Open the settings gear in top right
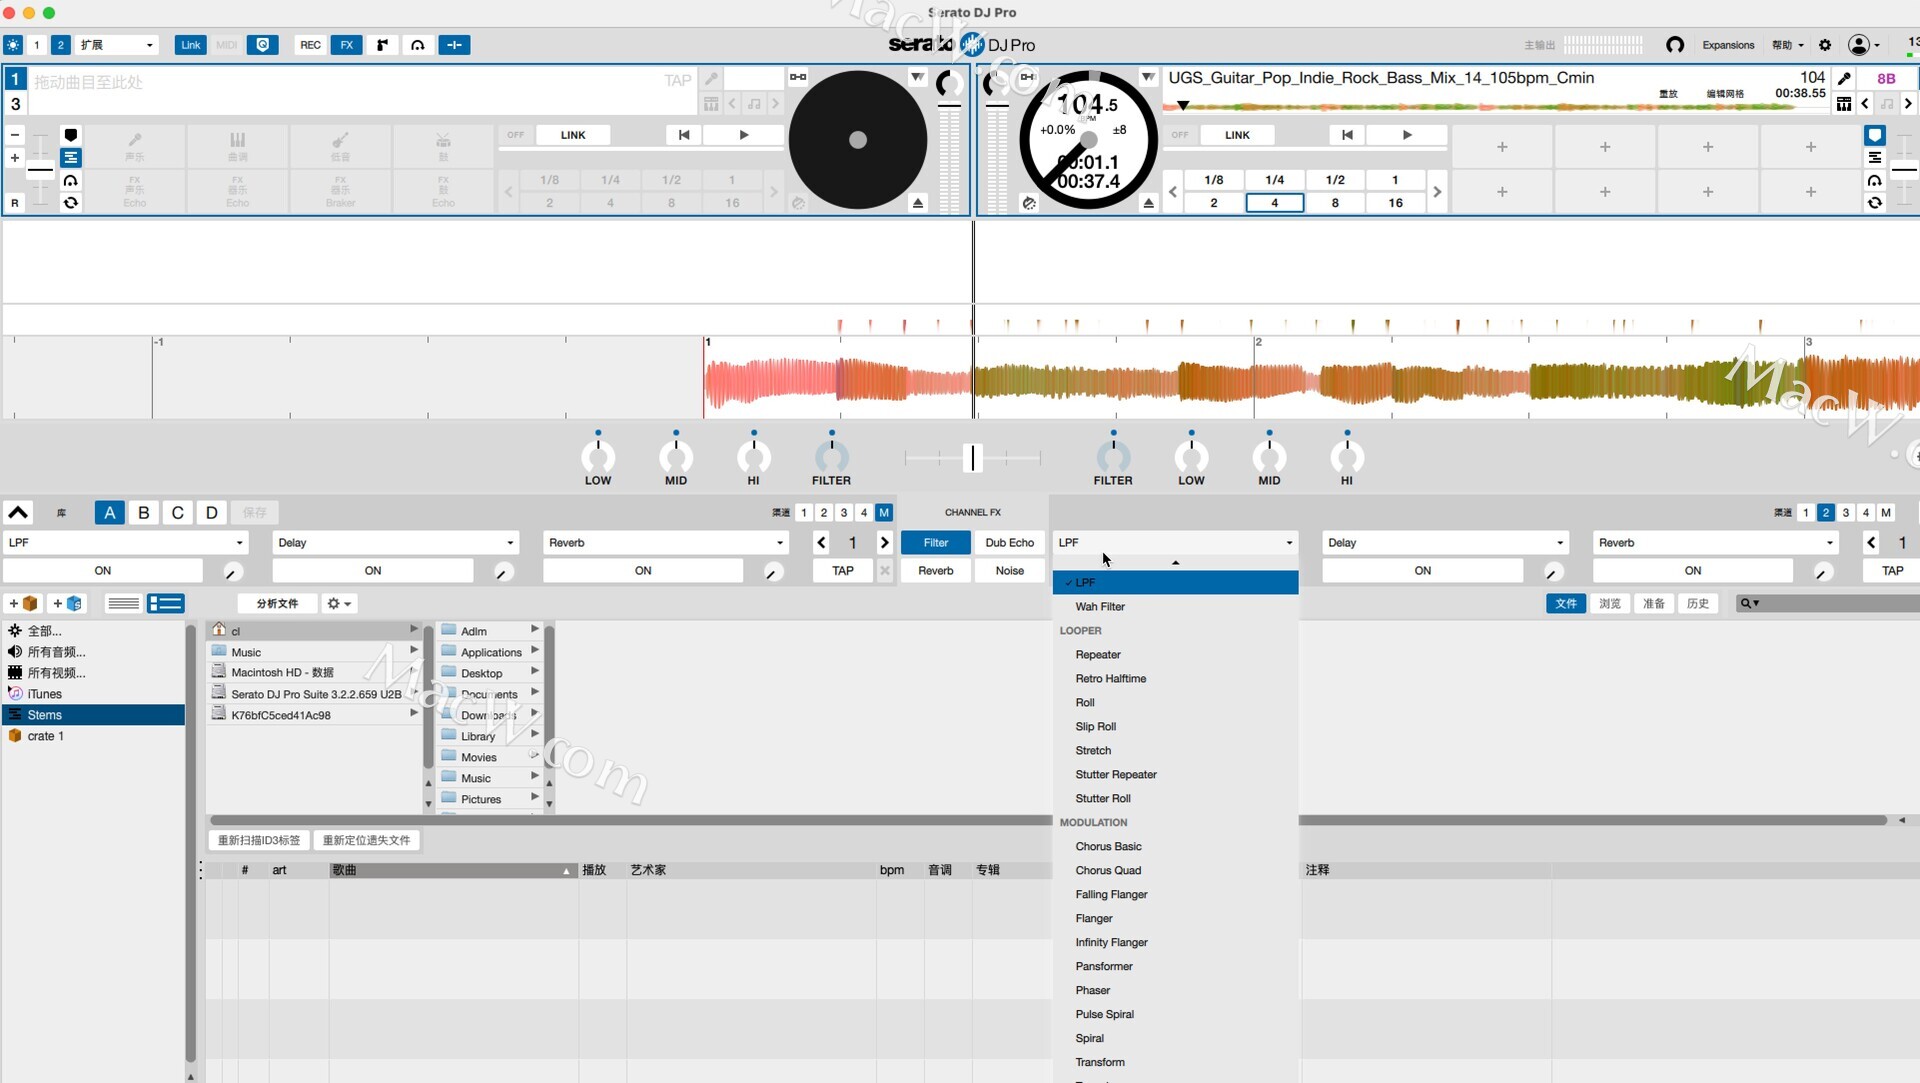Viewport: 1920px width, 1083px height. tap(1825, 45)
